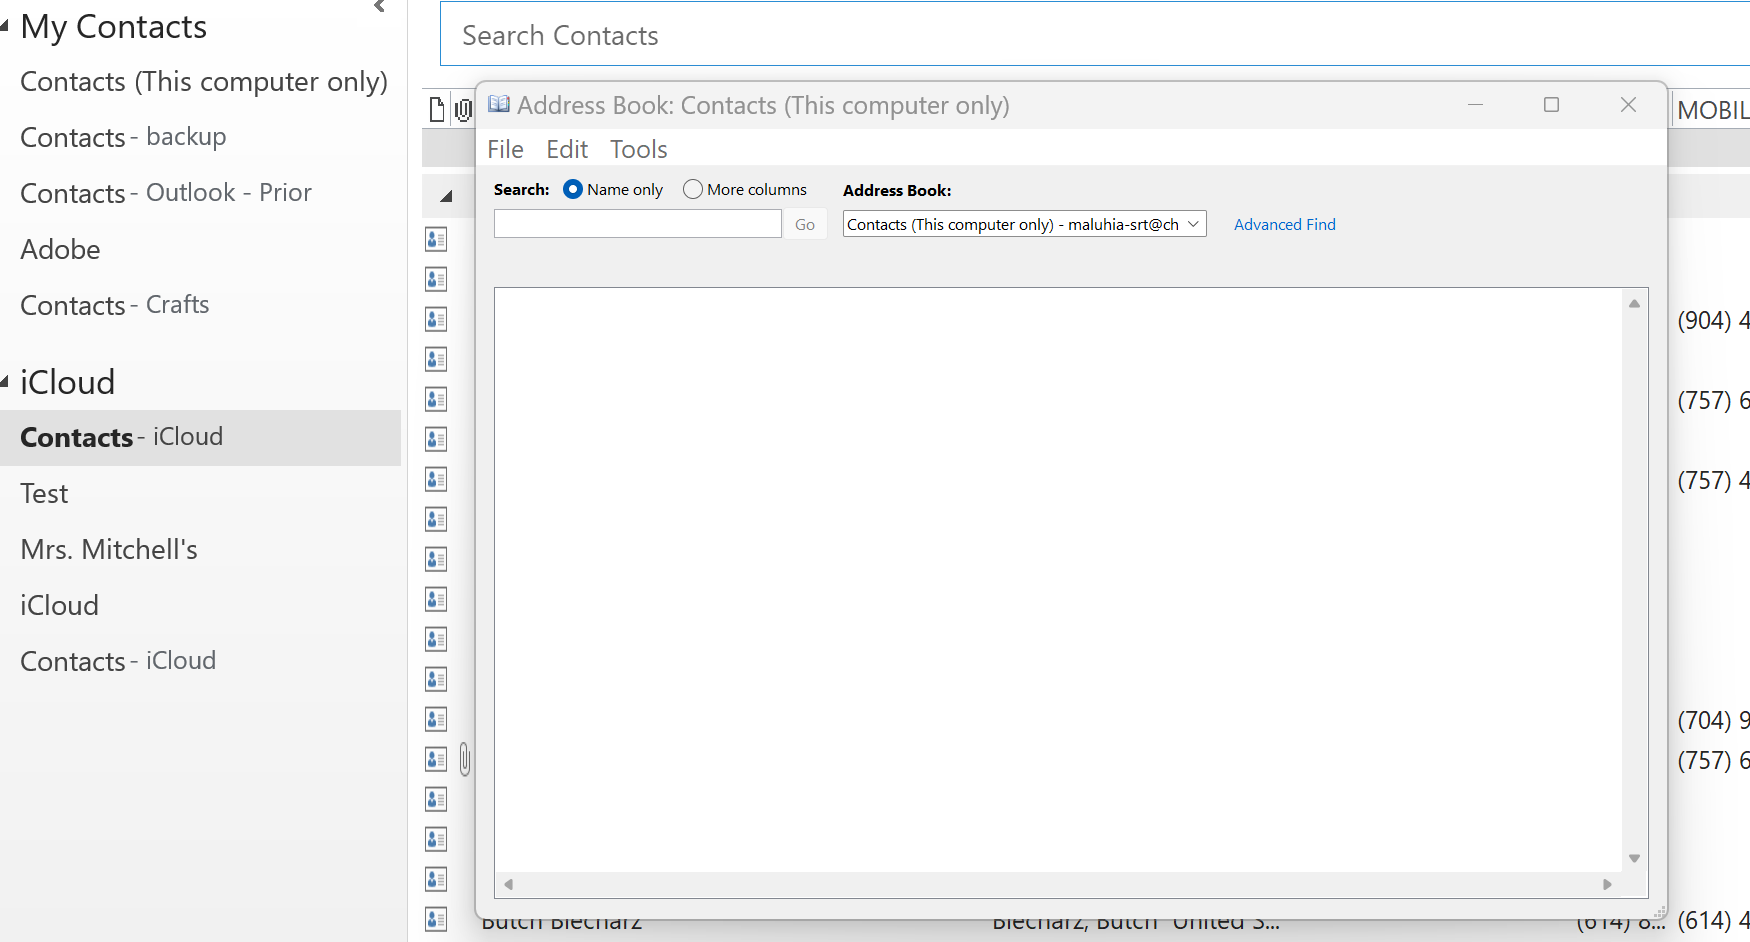The height and width of the screenshot is (942, 1750).
Task: Open the Tools menu in Address Book
Action: point(639,149)
